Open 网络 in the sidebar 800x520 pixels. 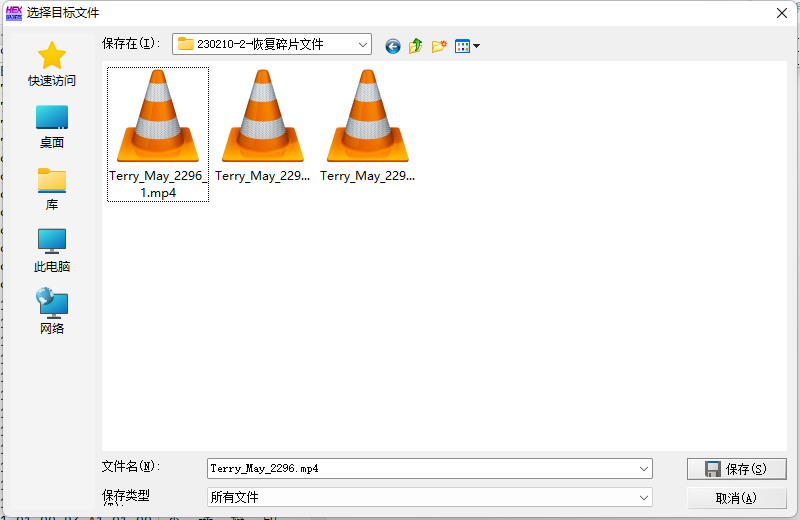point(52,311)
